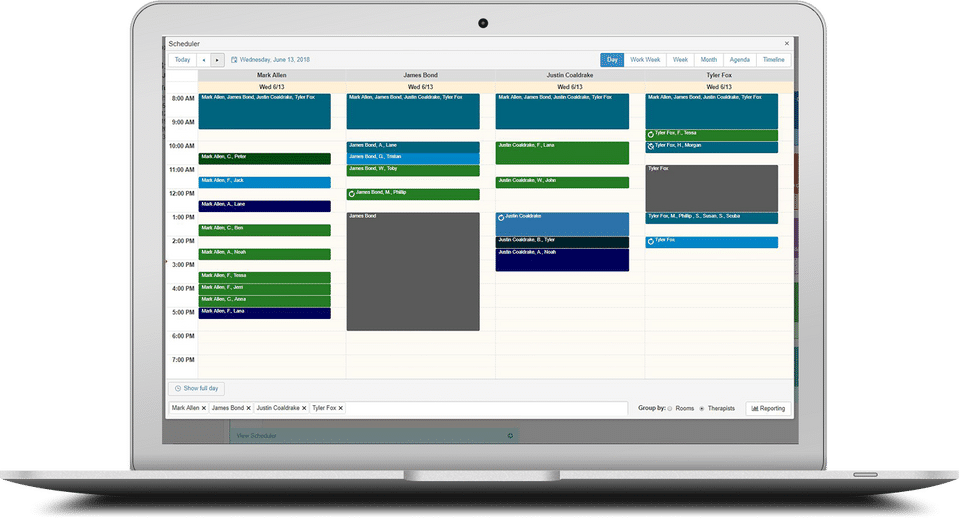Jump to Today

pyautogui.click(x=182, y=60)
